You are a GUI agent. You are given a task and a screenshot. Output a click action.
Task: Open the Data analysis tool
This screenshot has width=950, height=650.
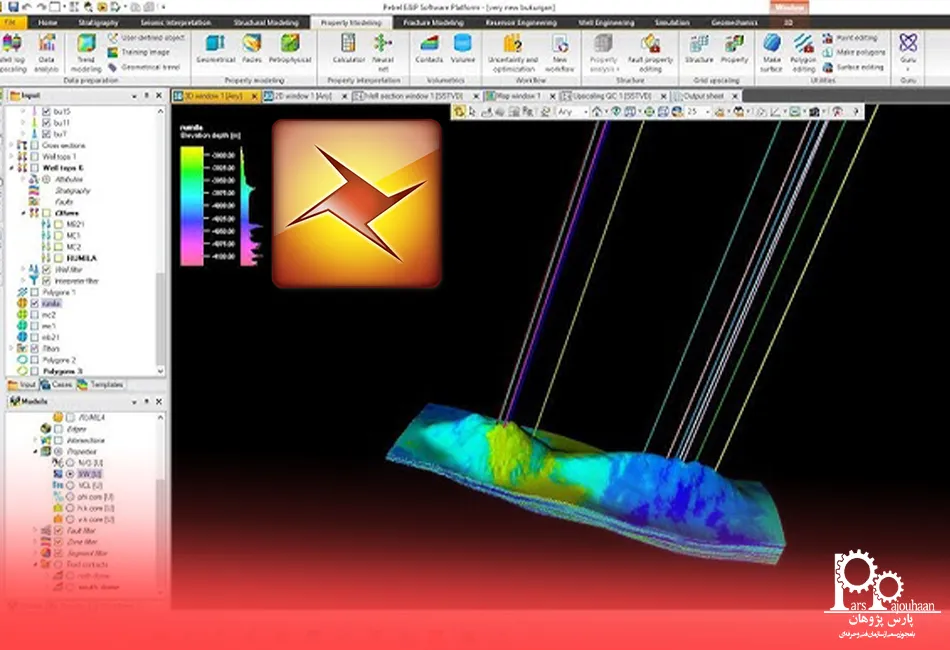point(46,50)
